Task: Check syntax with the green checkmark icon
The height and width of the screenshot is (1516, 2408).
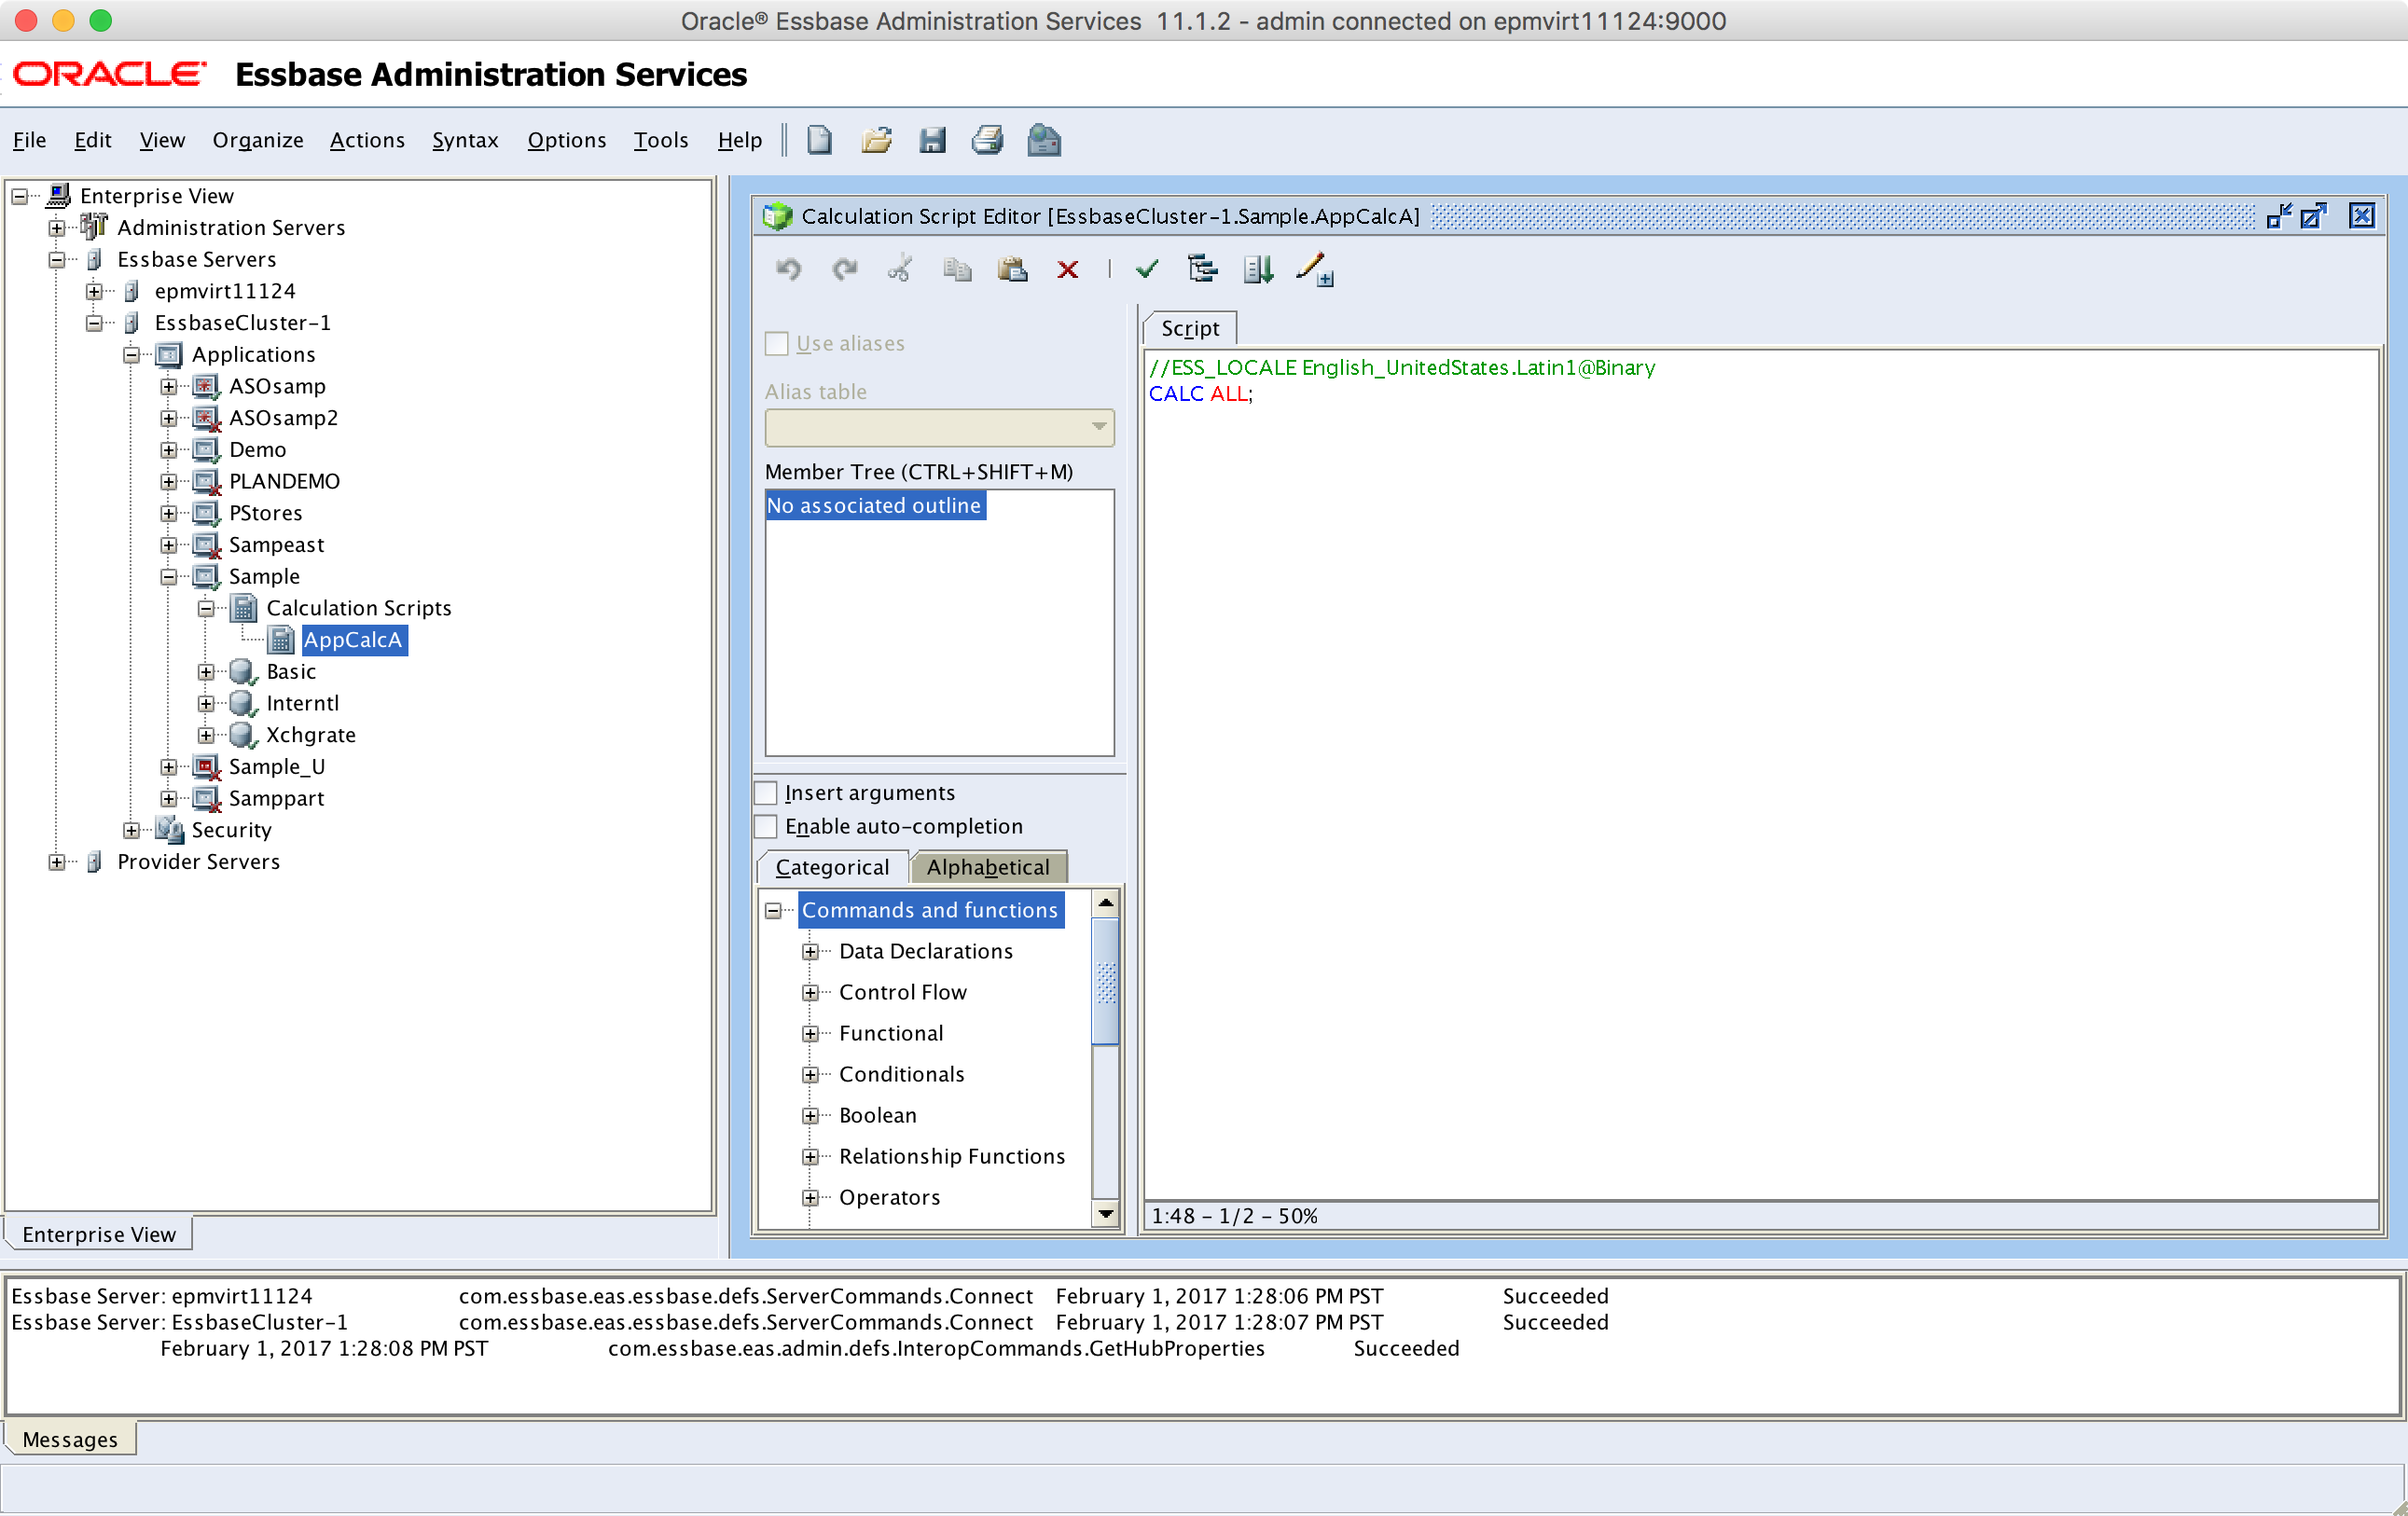Action: [x=1147, y=268]
